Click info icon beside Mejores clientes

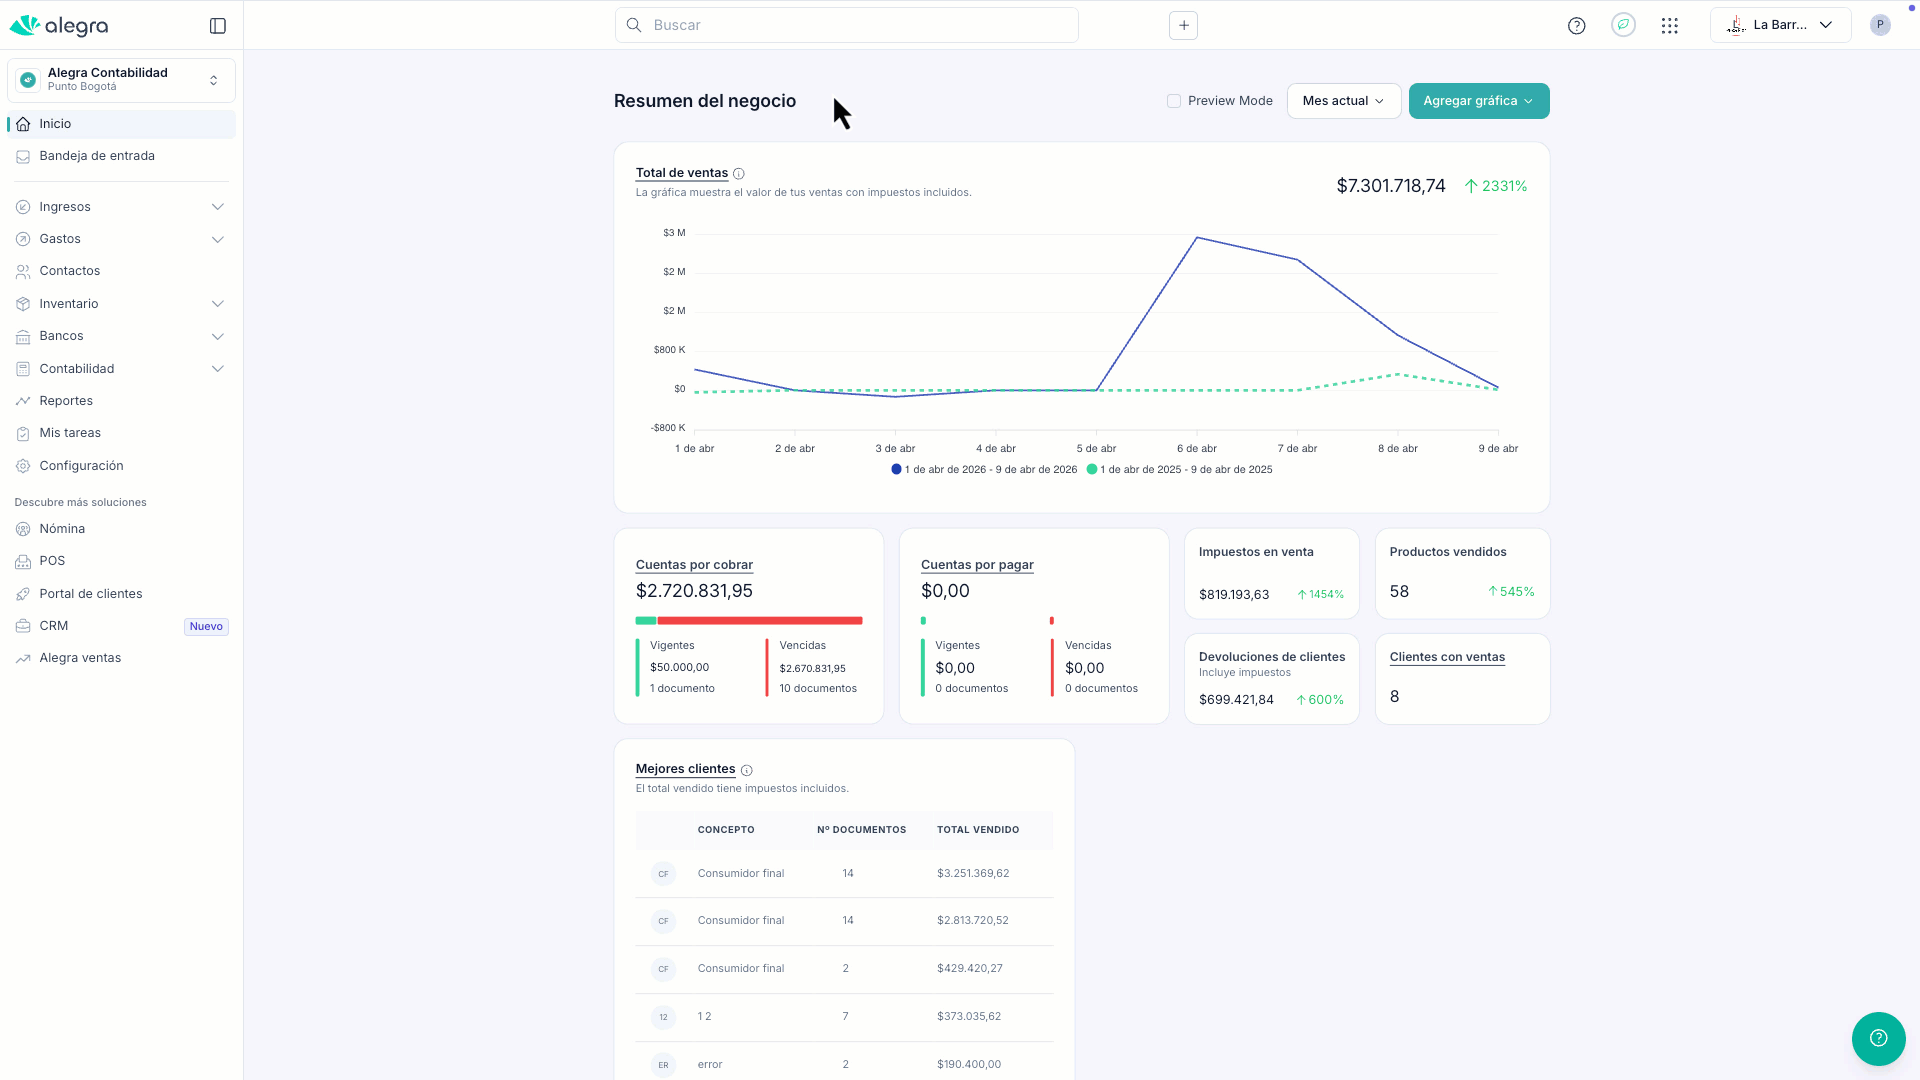coord(747,770)
